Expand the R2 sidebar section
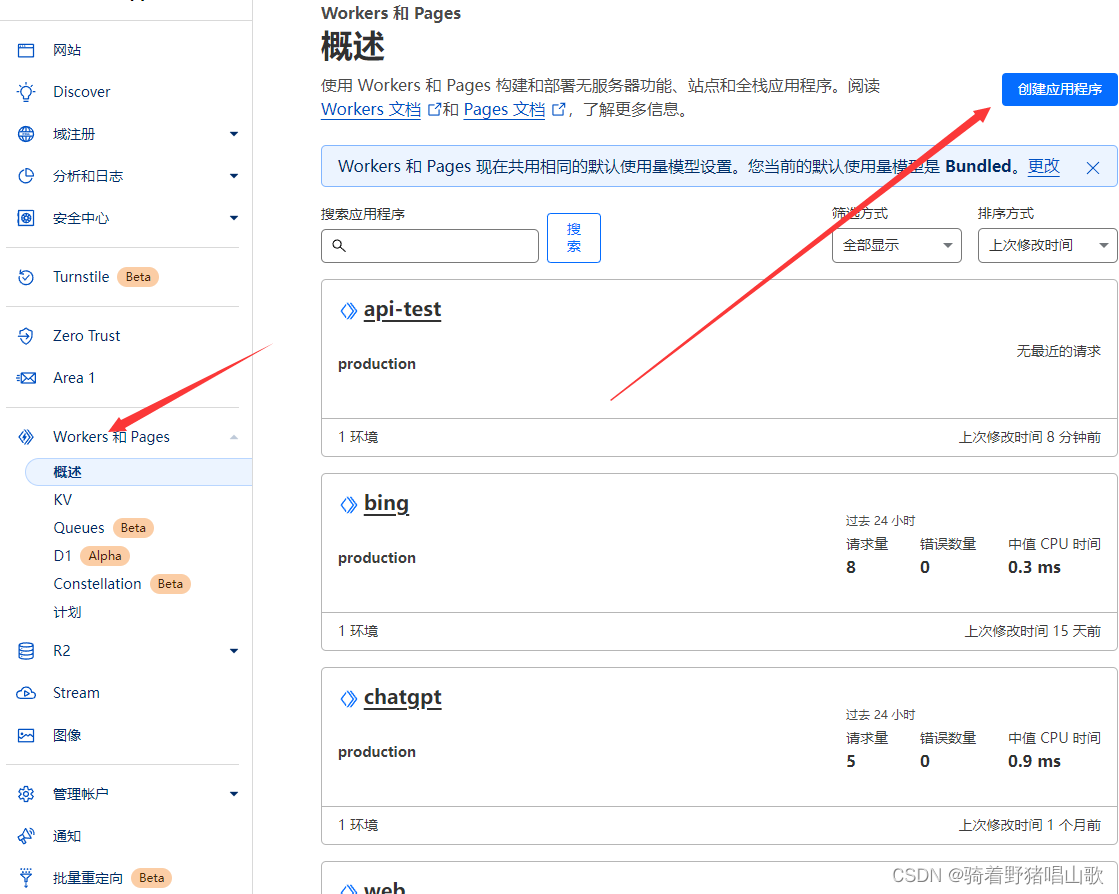The height and width of the screenshot is (894, 1119). tap(233, 651)
